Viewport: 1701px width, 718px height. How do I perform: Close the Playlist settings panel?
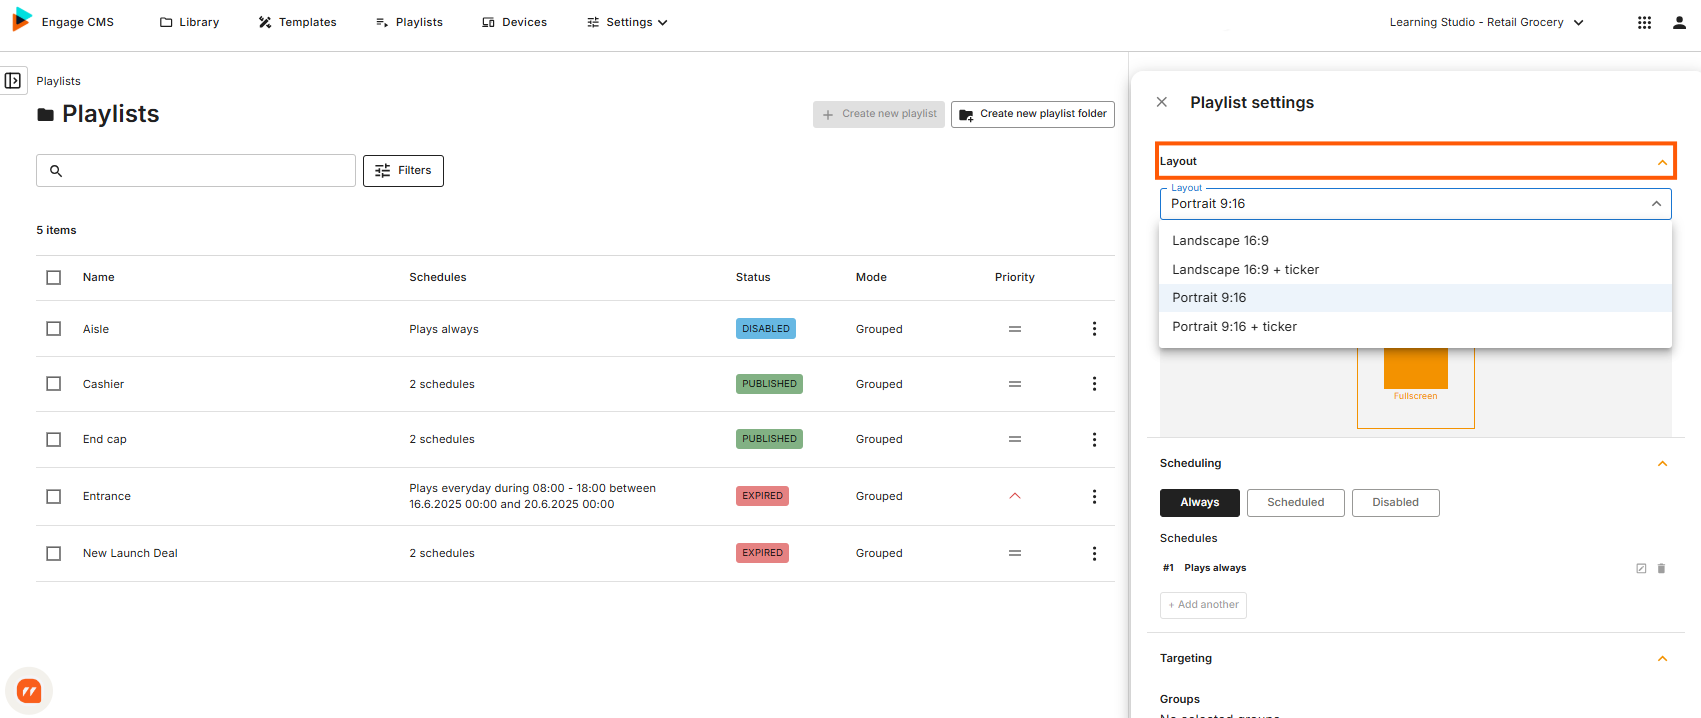coord(1162,102)
